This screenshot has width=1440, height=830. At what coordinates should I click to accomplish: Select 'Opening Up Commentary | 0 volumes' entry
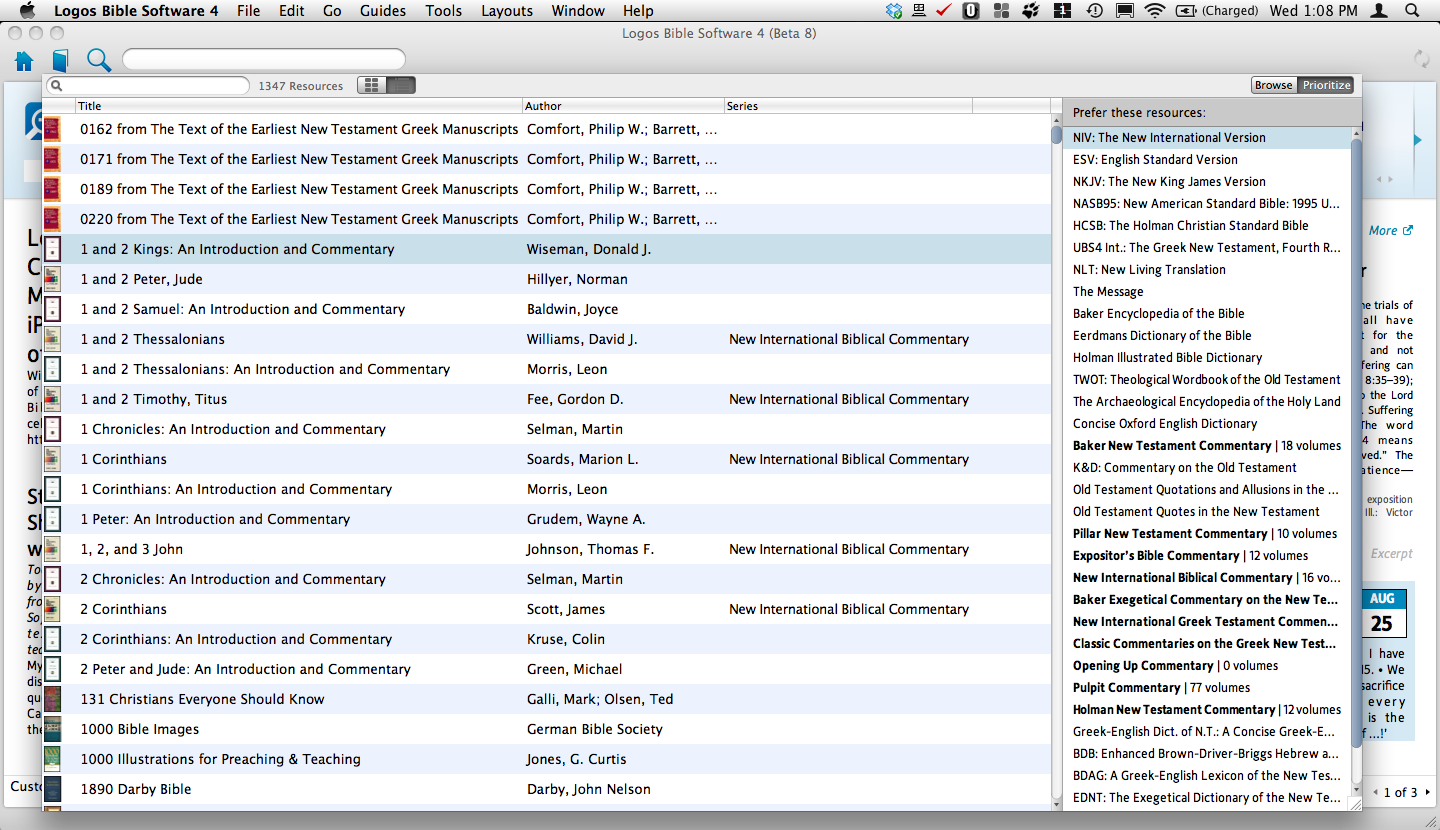pos(1206,666)
